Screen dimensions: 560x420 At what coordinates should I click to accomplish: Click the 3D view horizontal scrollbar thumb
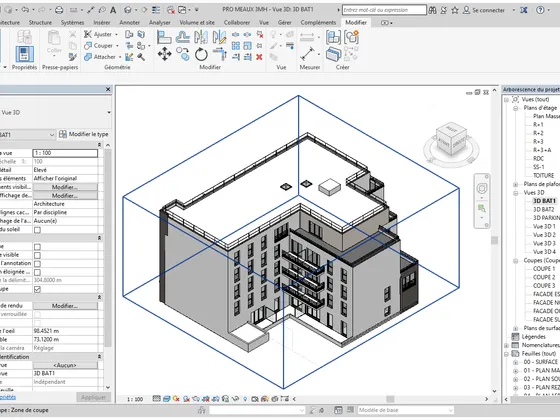tap(390, 399)
